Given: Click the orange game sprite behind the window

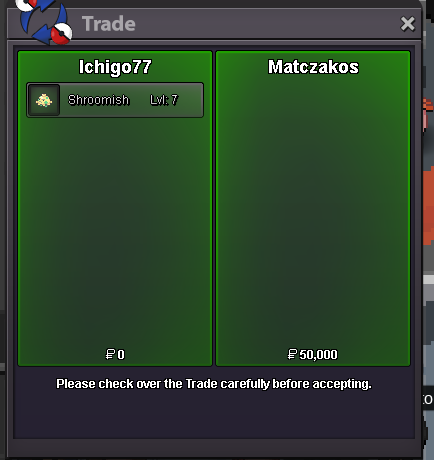Looking at the screenshot, I should click(x=428, y=207).
